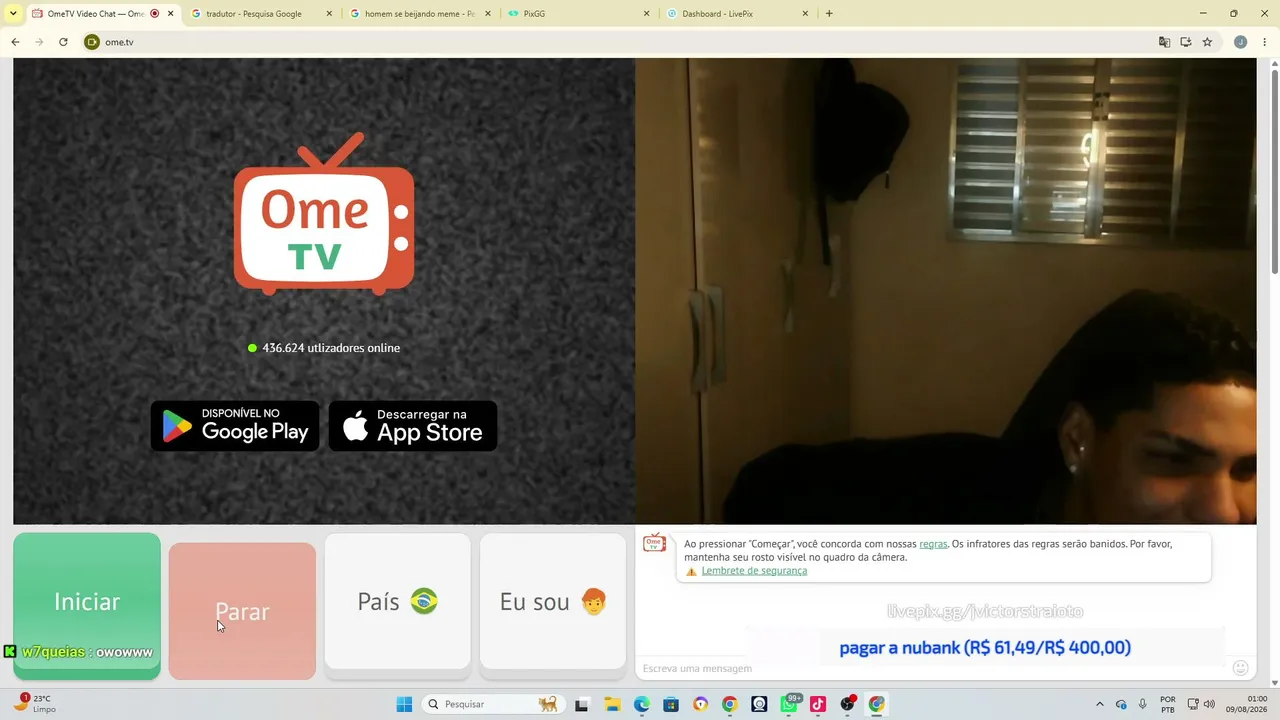Open the purple-orange circular app on taskbar
Image resolution: width=1280 pixels, height=720 pixels.
[700, 704]
